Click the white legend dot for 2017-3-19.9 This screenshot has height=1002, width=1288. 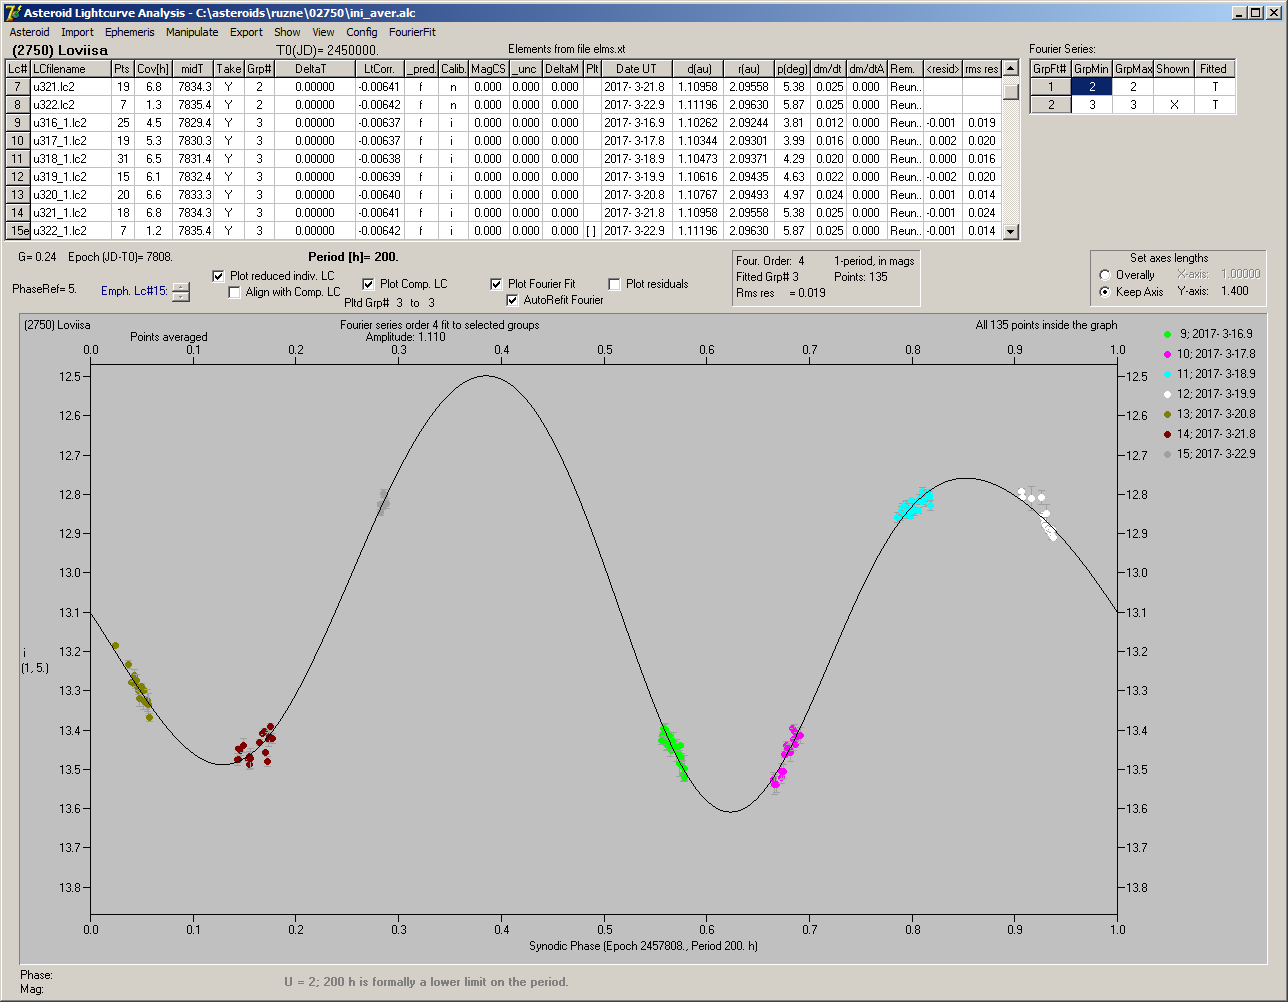[x=1167, y=394]
